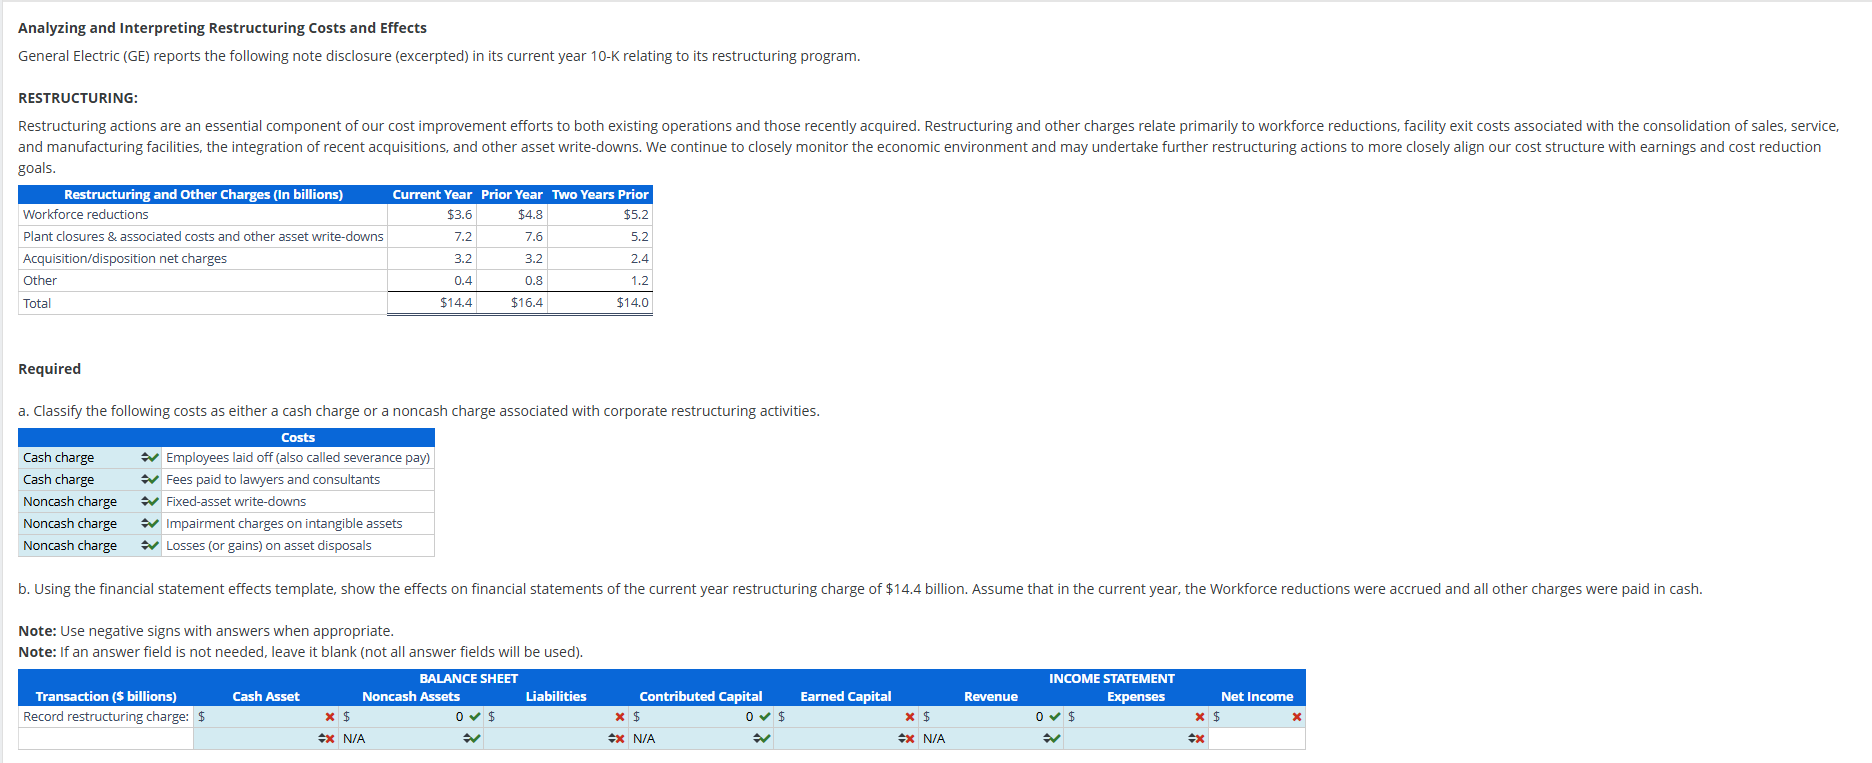Open the Noncash Assets N/A dropdown
This screenshot has width=1872, height=763.
411,738
